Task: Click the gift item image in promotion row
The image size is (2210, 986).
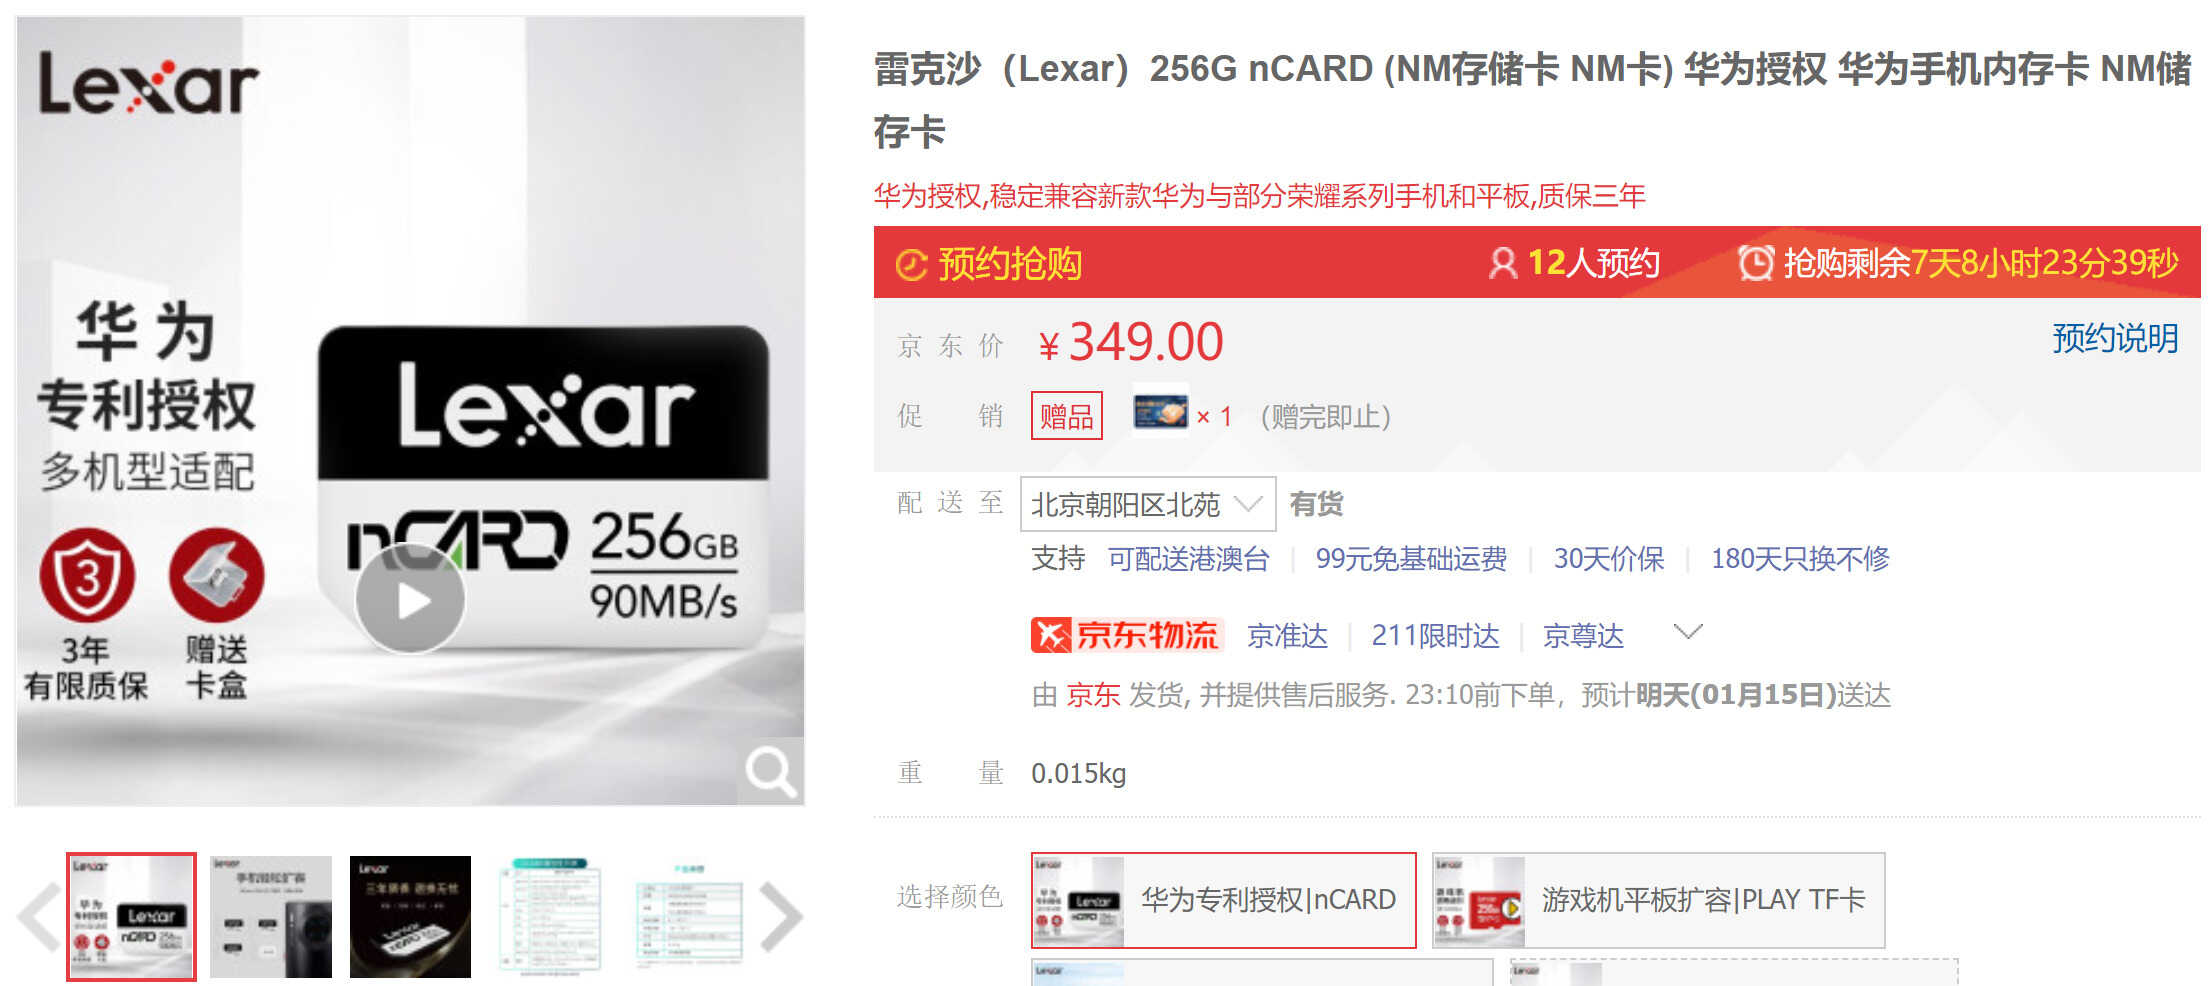Action: coord(1160,412)
